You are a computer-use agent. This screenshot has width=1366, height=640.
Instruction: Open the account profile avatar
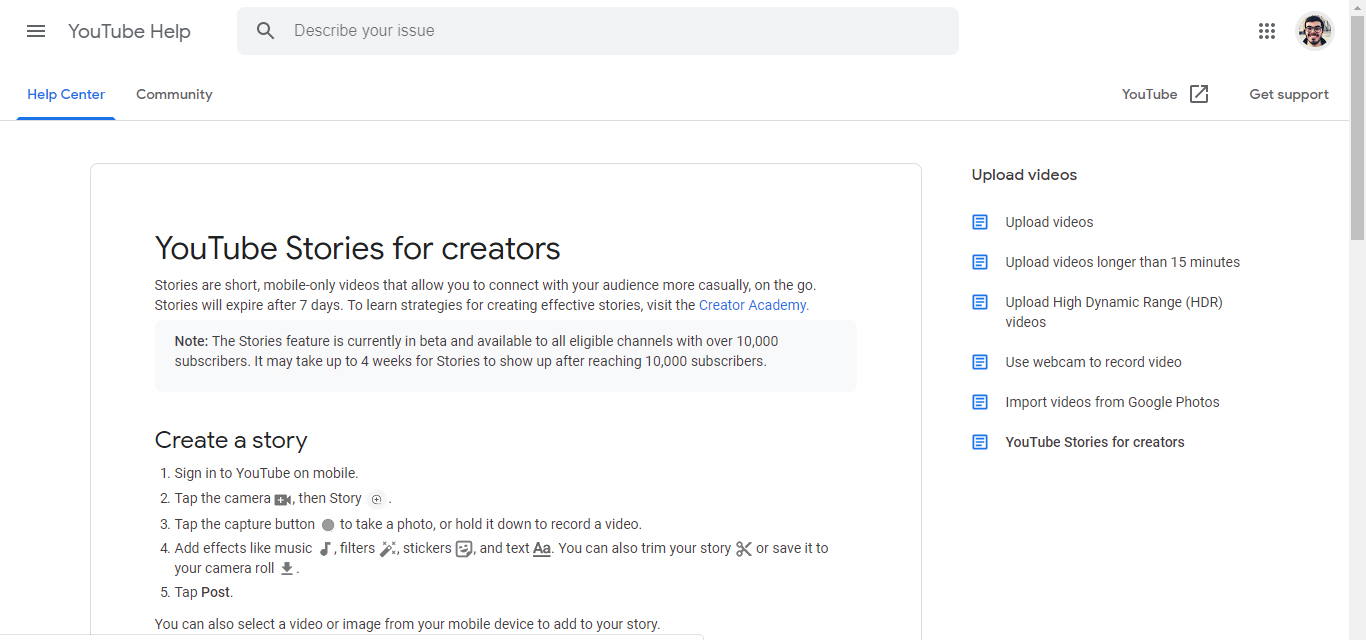(x=1314, y=31)
